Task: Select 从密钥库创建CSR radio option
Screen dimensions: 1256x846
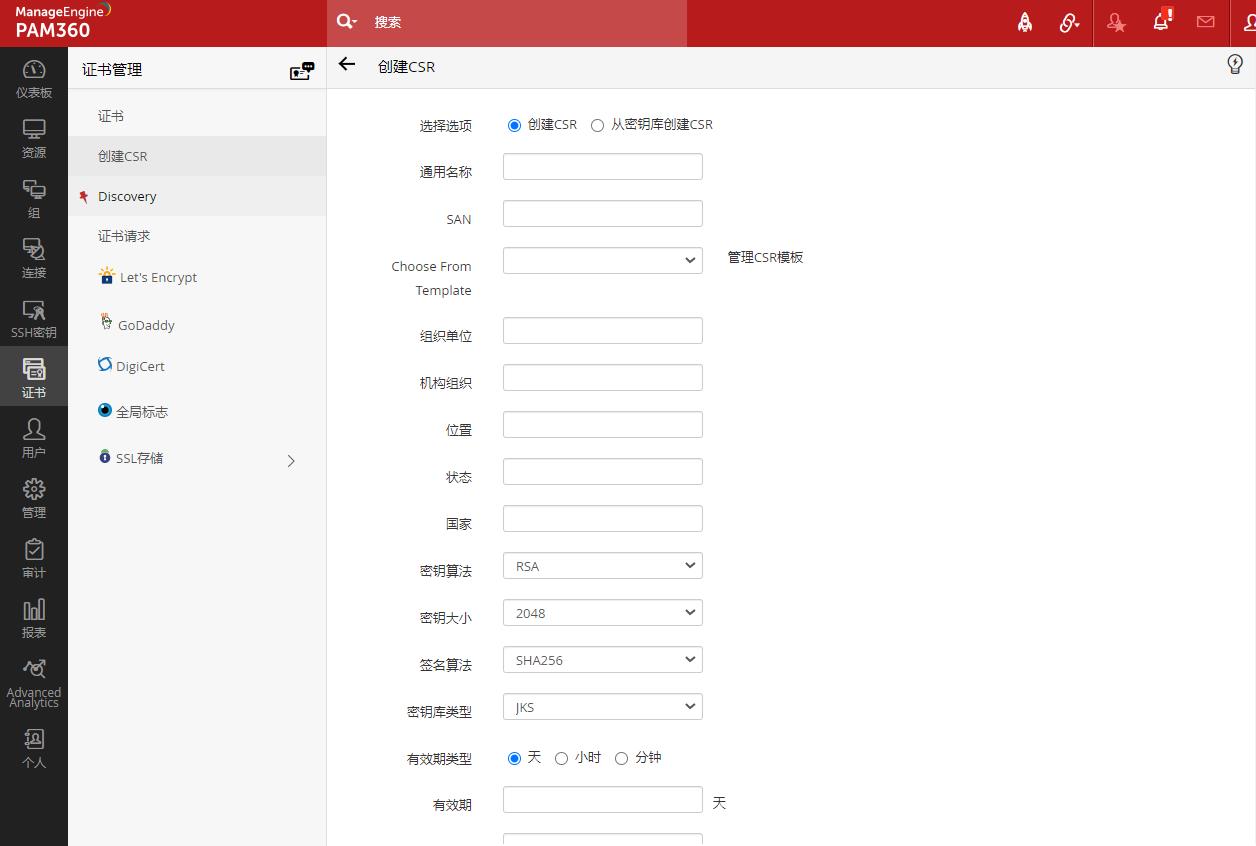Action: coord(598,126)
